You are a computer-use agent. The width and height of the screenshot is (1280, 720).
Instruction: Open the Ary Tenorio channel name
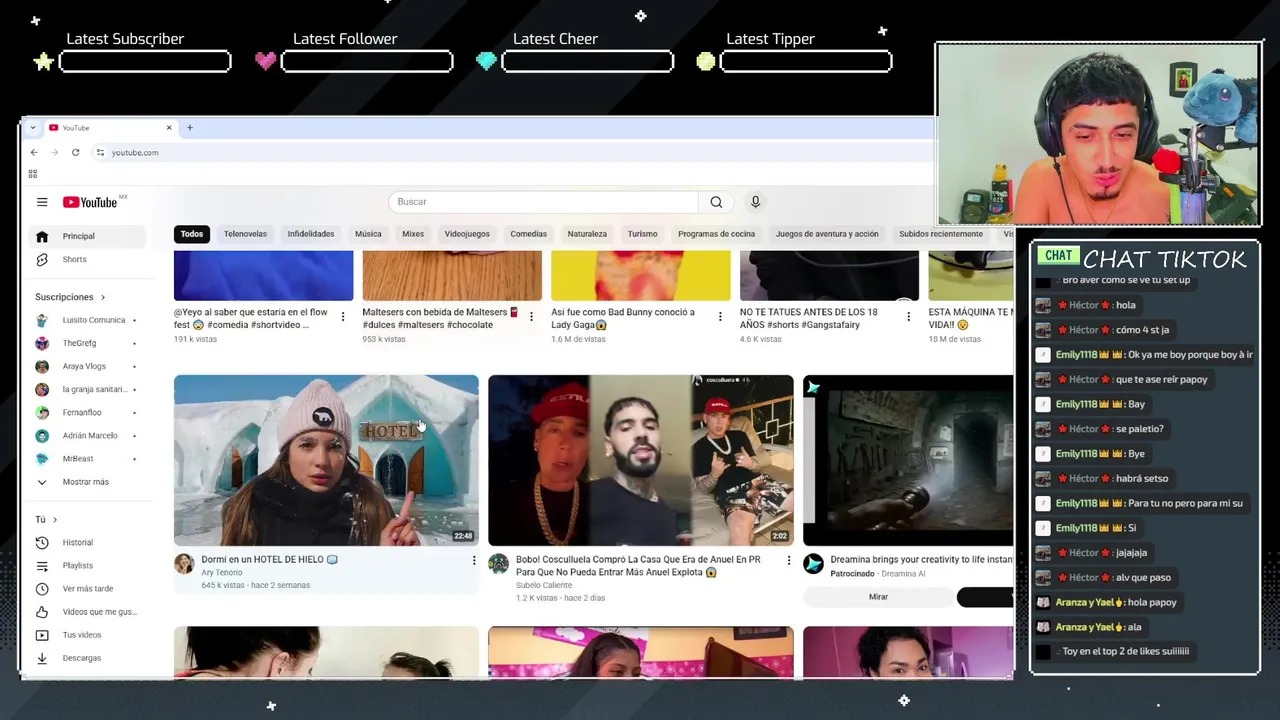[222, 573]
